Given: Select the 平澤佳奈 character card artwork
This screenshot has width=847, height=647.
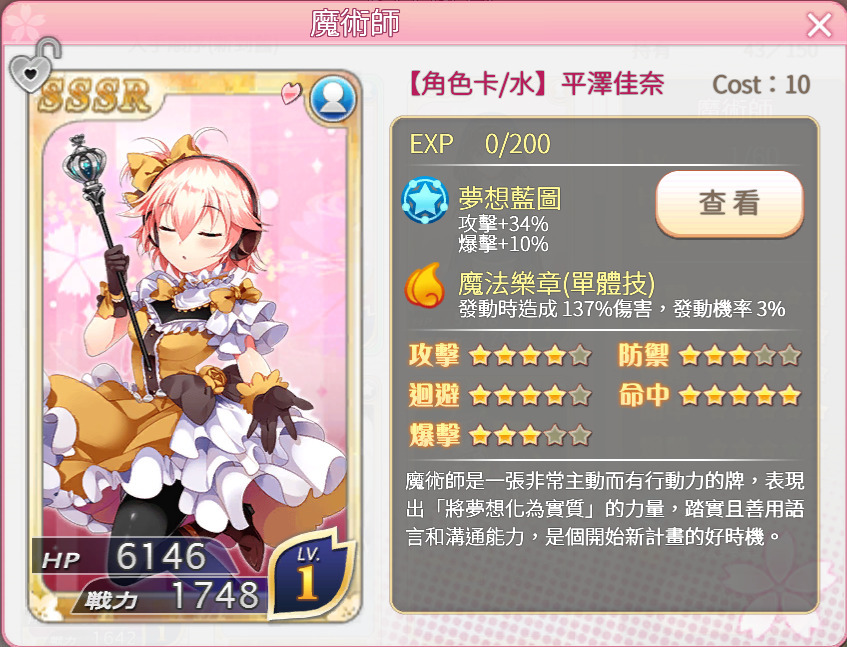Looking at the screenshot, I should point(194,346).
